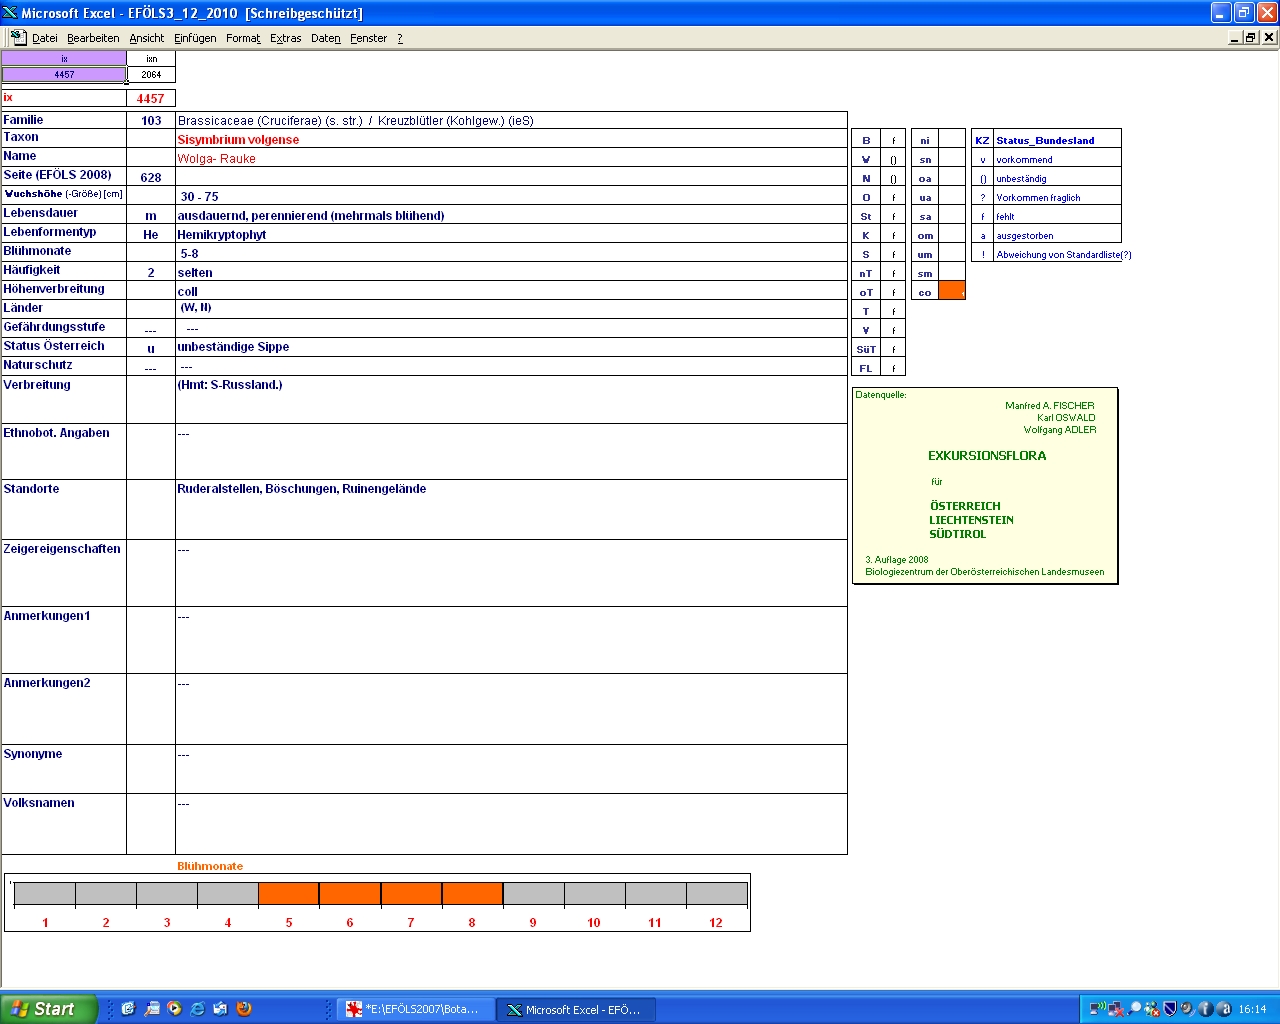Click the orange Blühmonate bar for month 5
Viewport: 1280px width, 1024px height.
(x=288, y=894)
